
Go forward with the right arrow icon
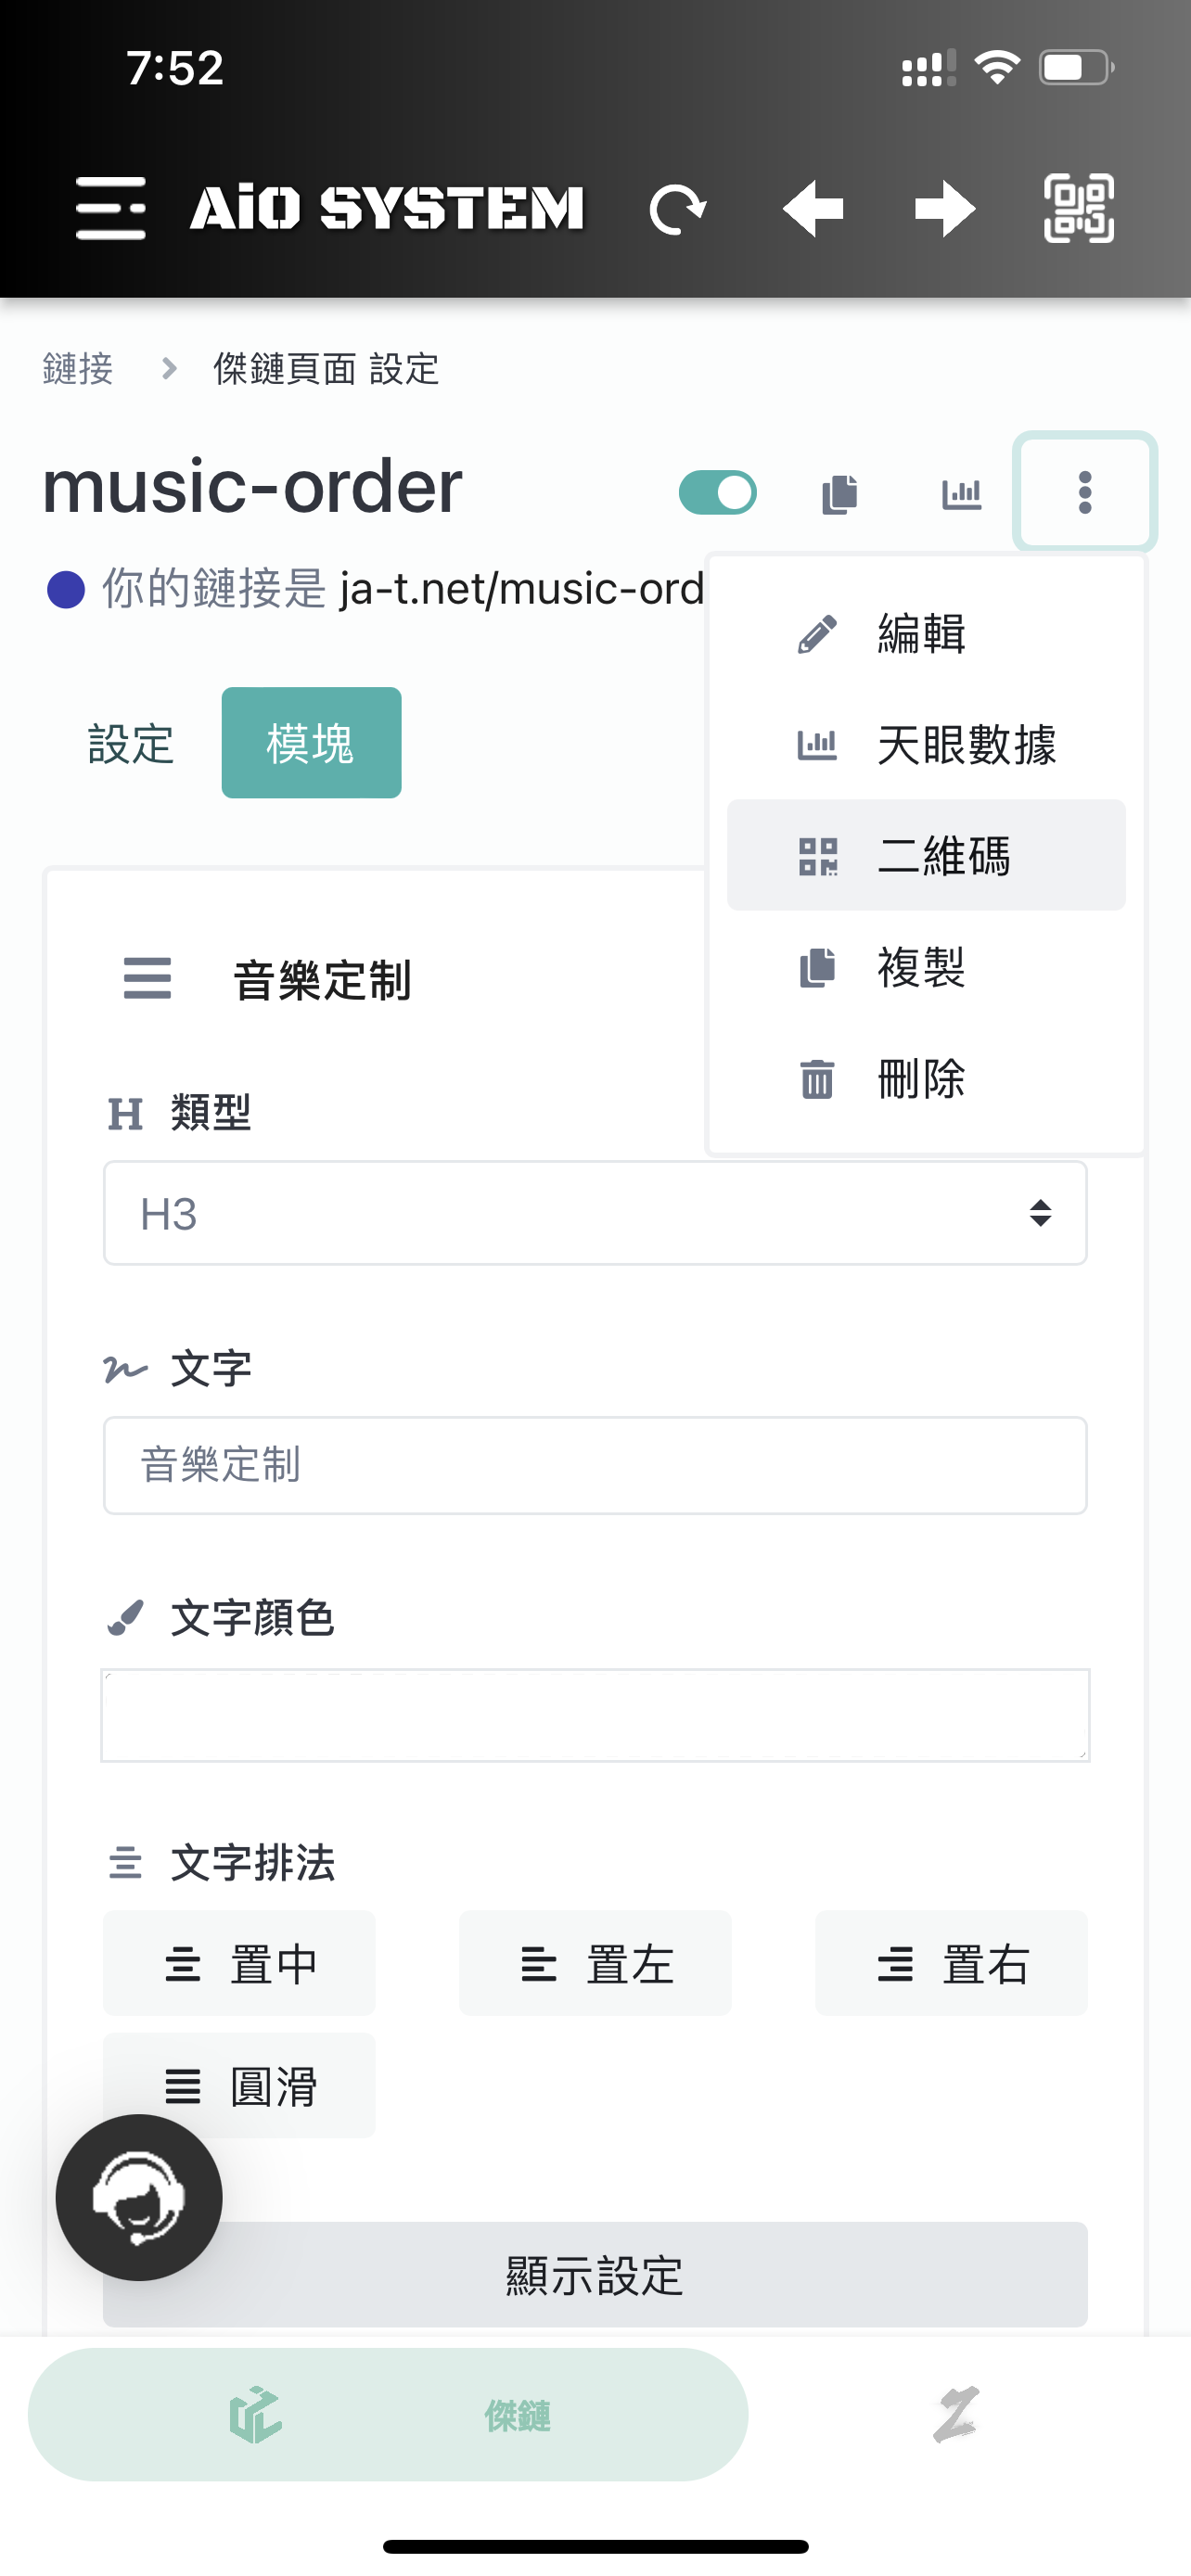(x=945, y=209)
